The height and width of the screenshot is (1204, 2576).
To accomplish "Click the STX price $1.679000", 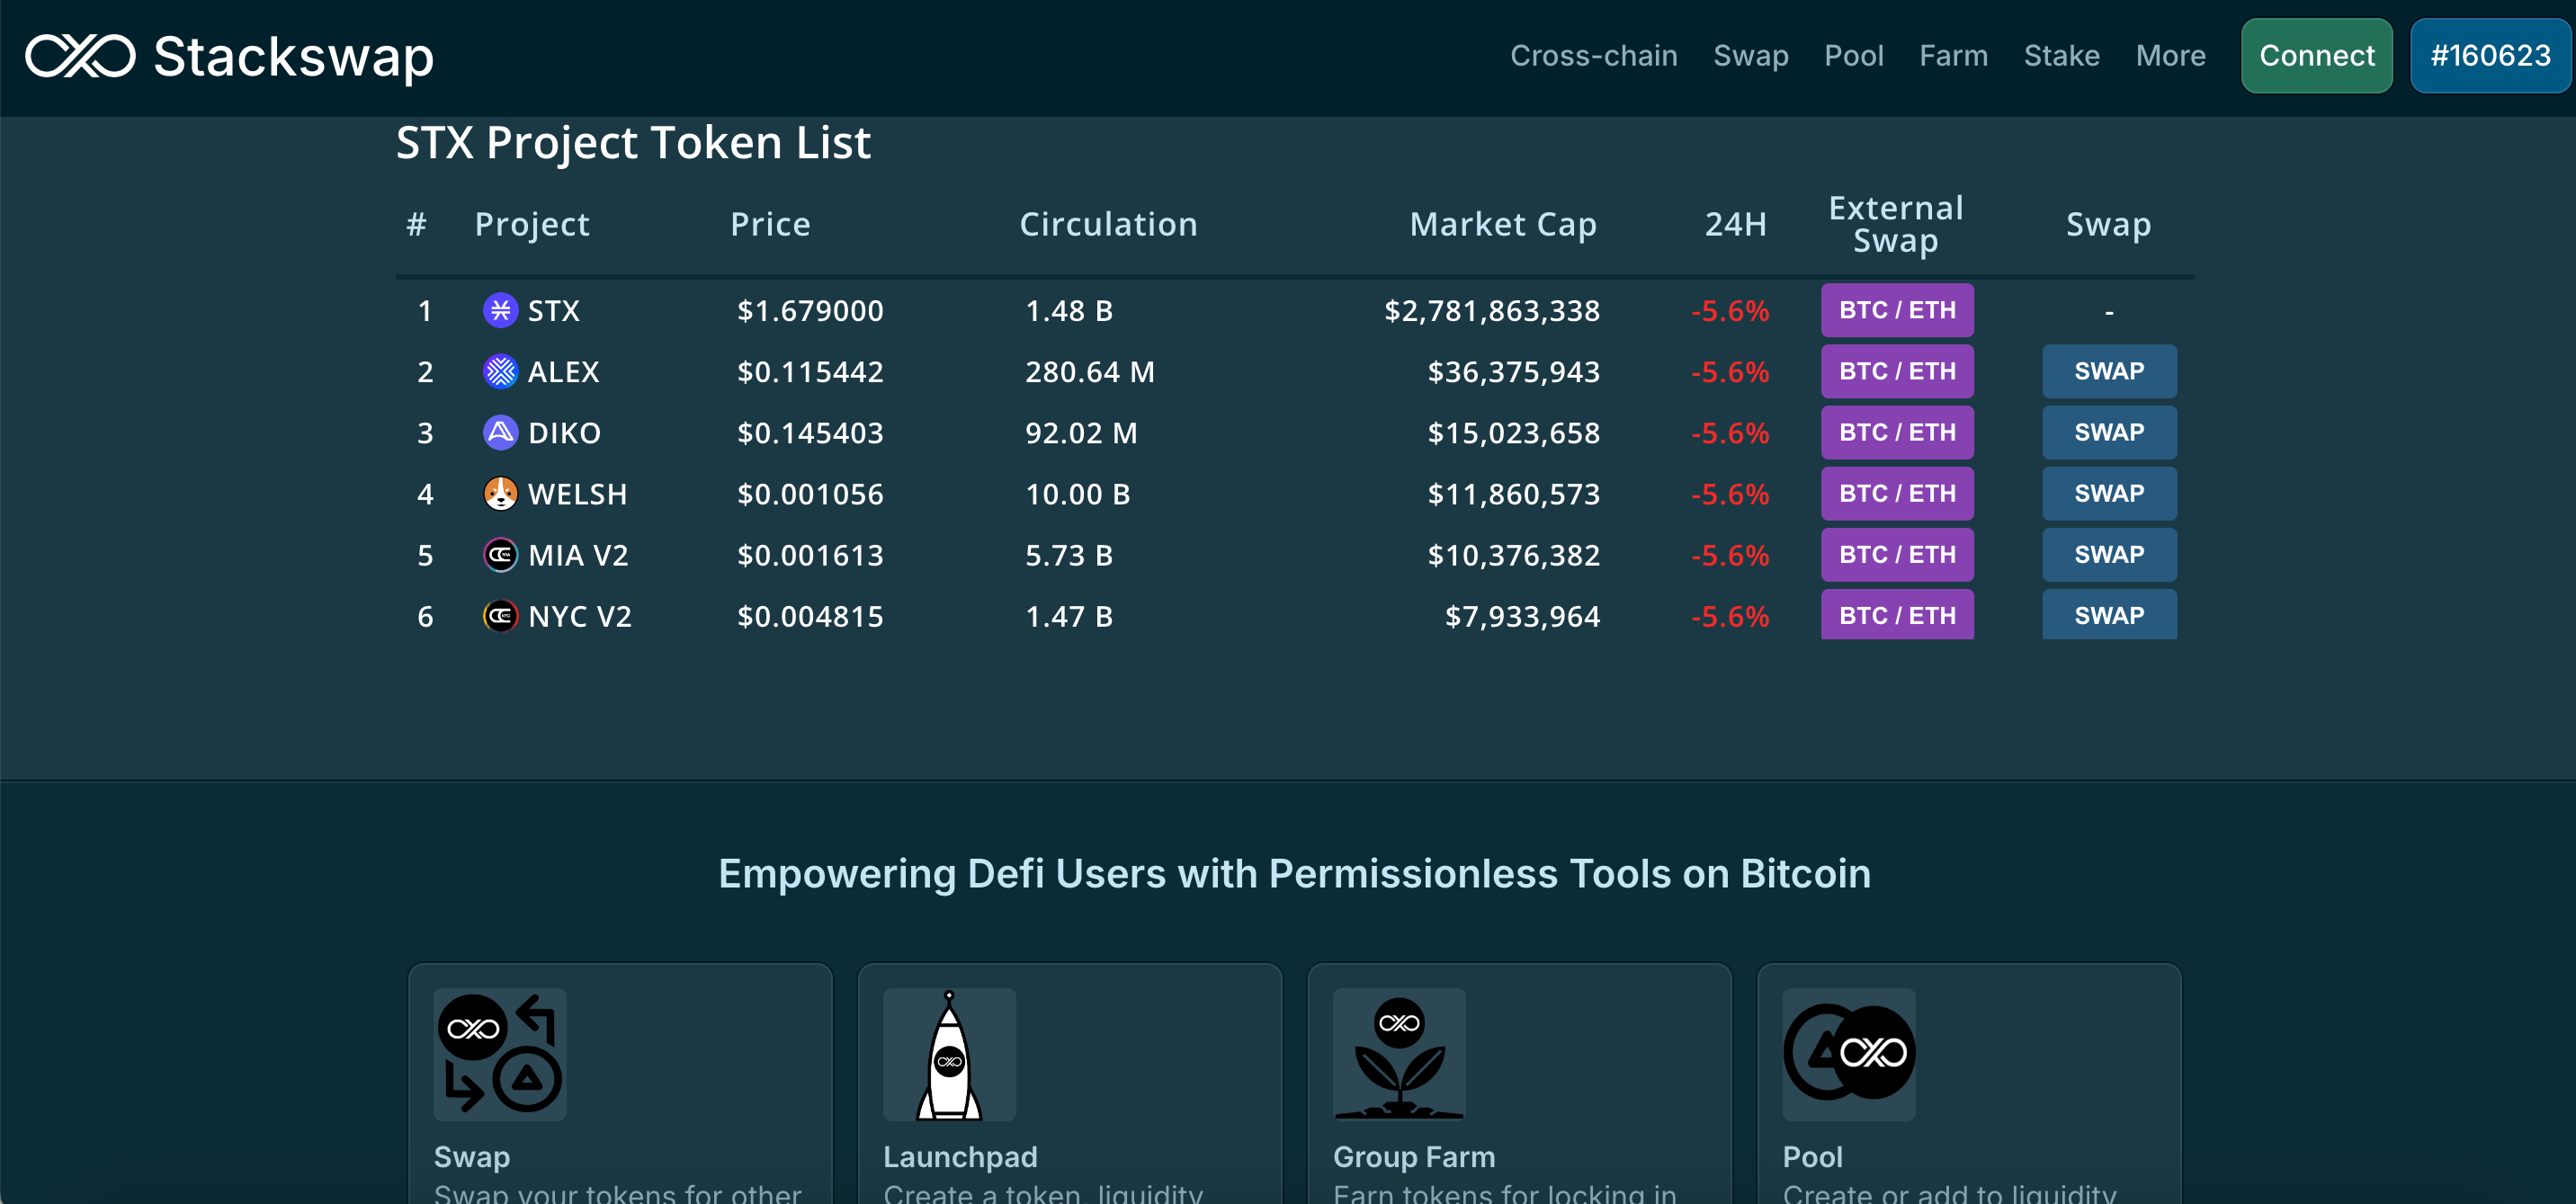I will 810,311.
